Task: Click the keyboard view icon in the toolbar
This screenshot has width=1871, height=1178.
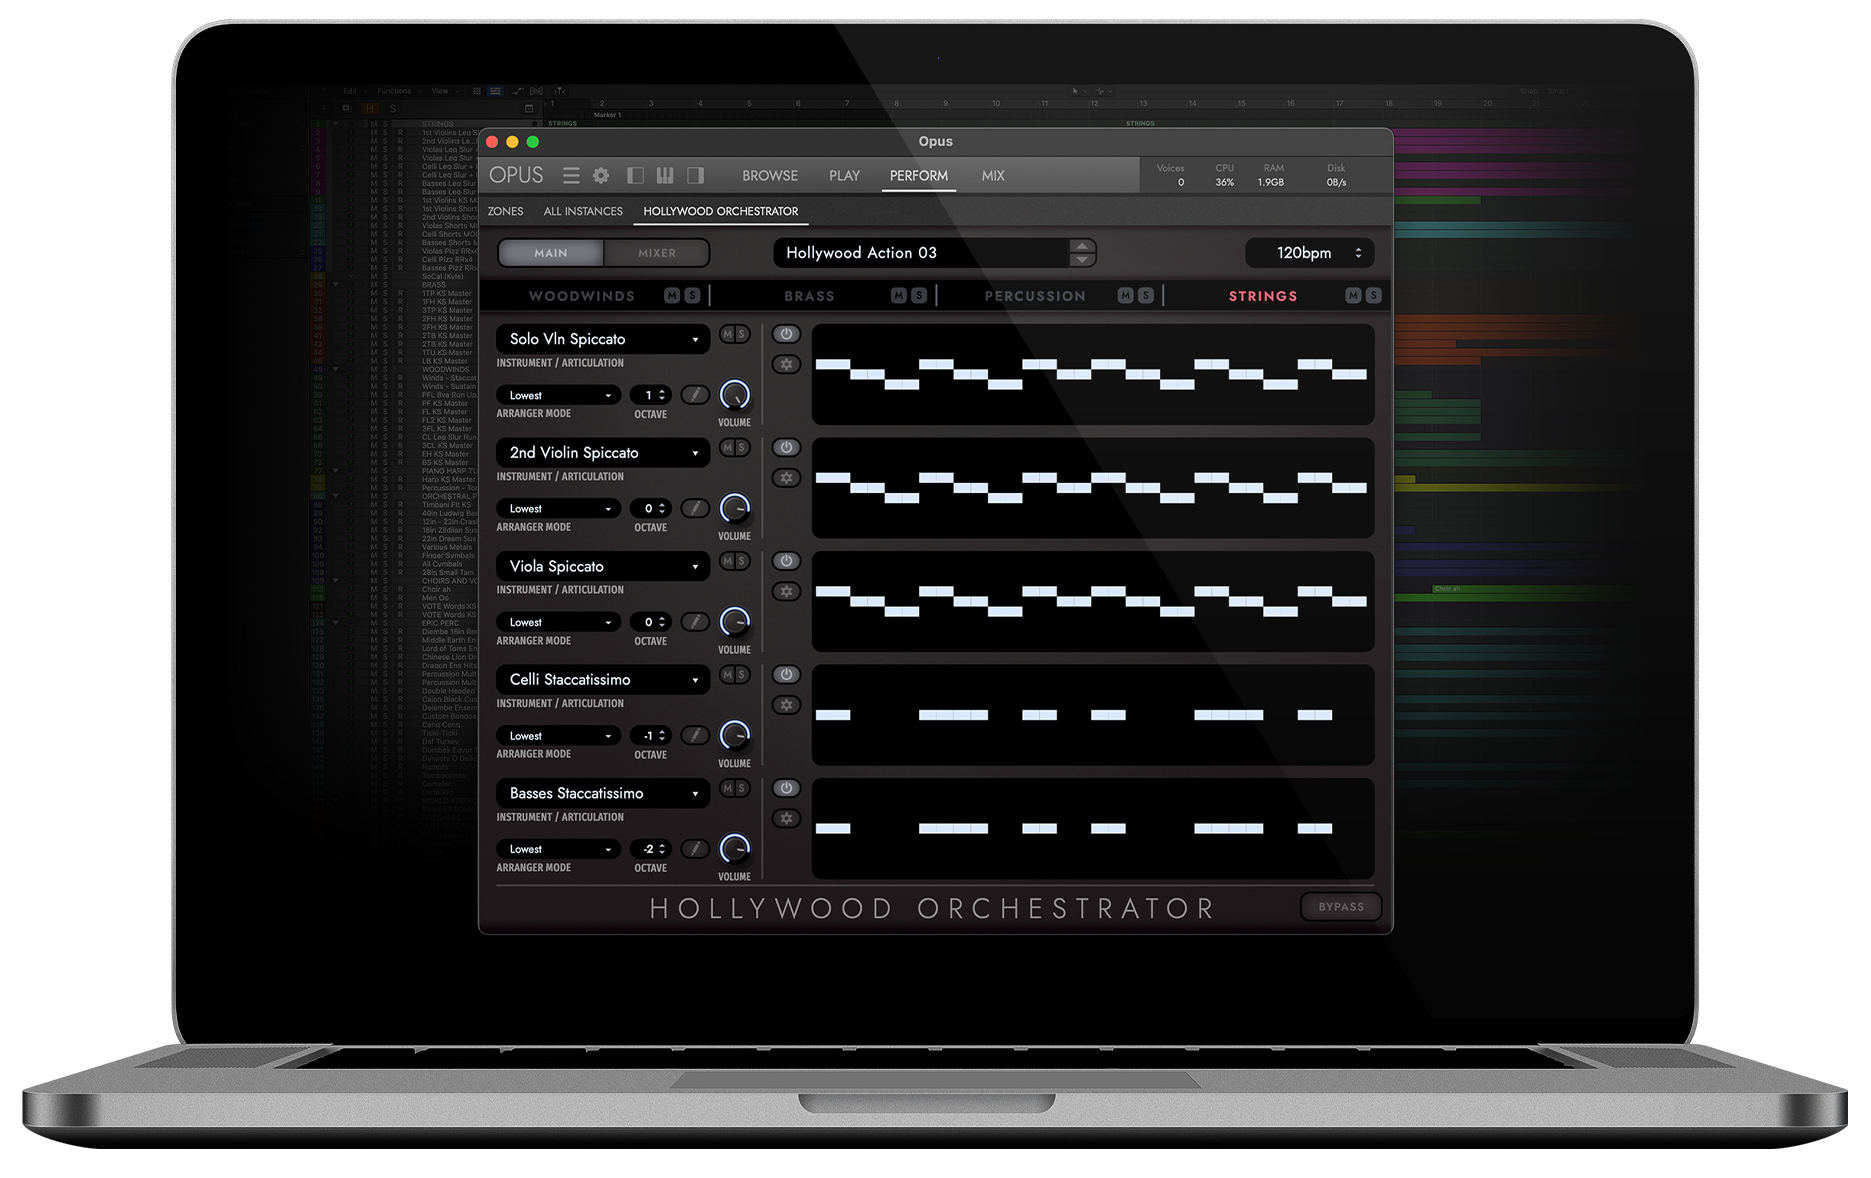Action: click(665, 175)
